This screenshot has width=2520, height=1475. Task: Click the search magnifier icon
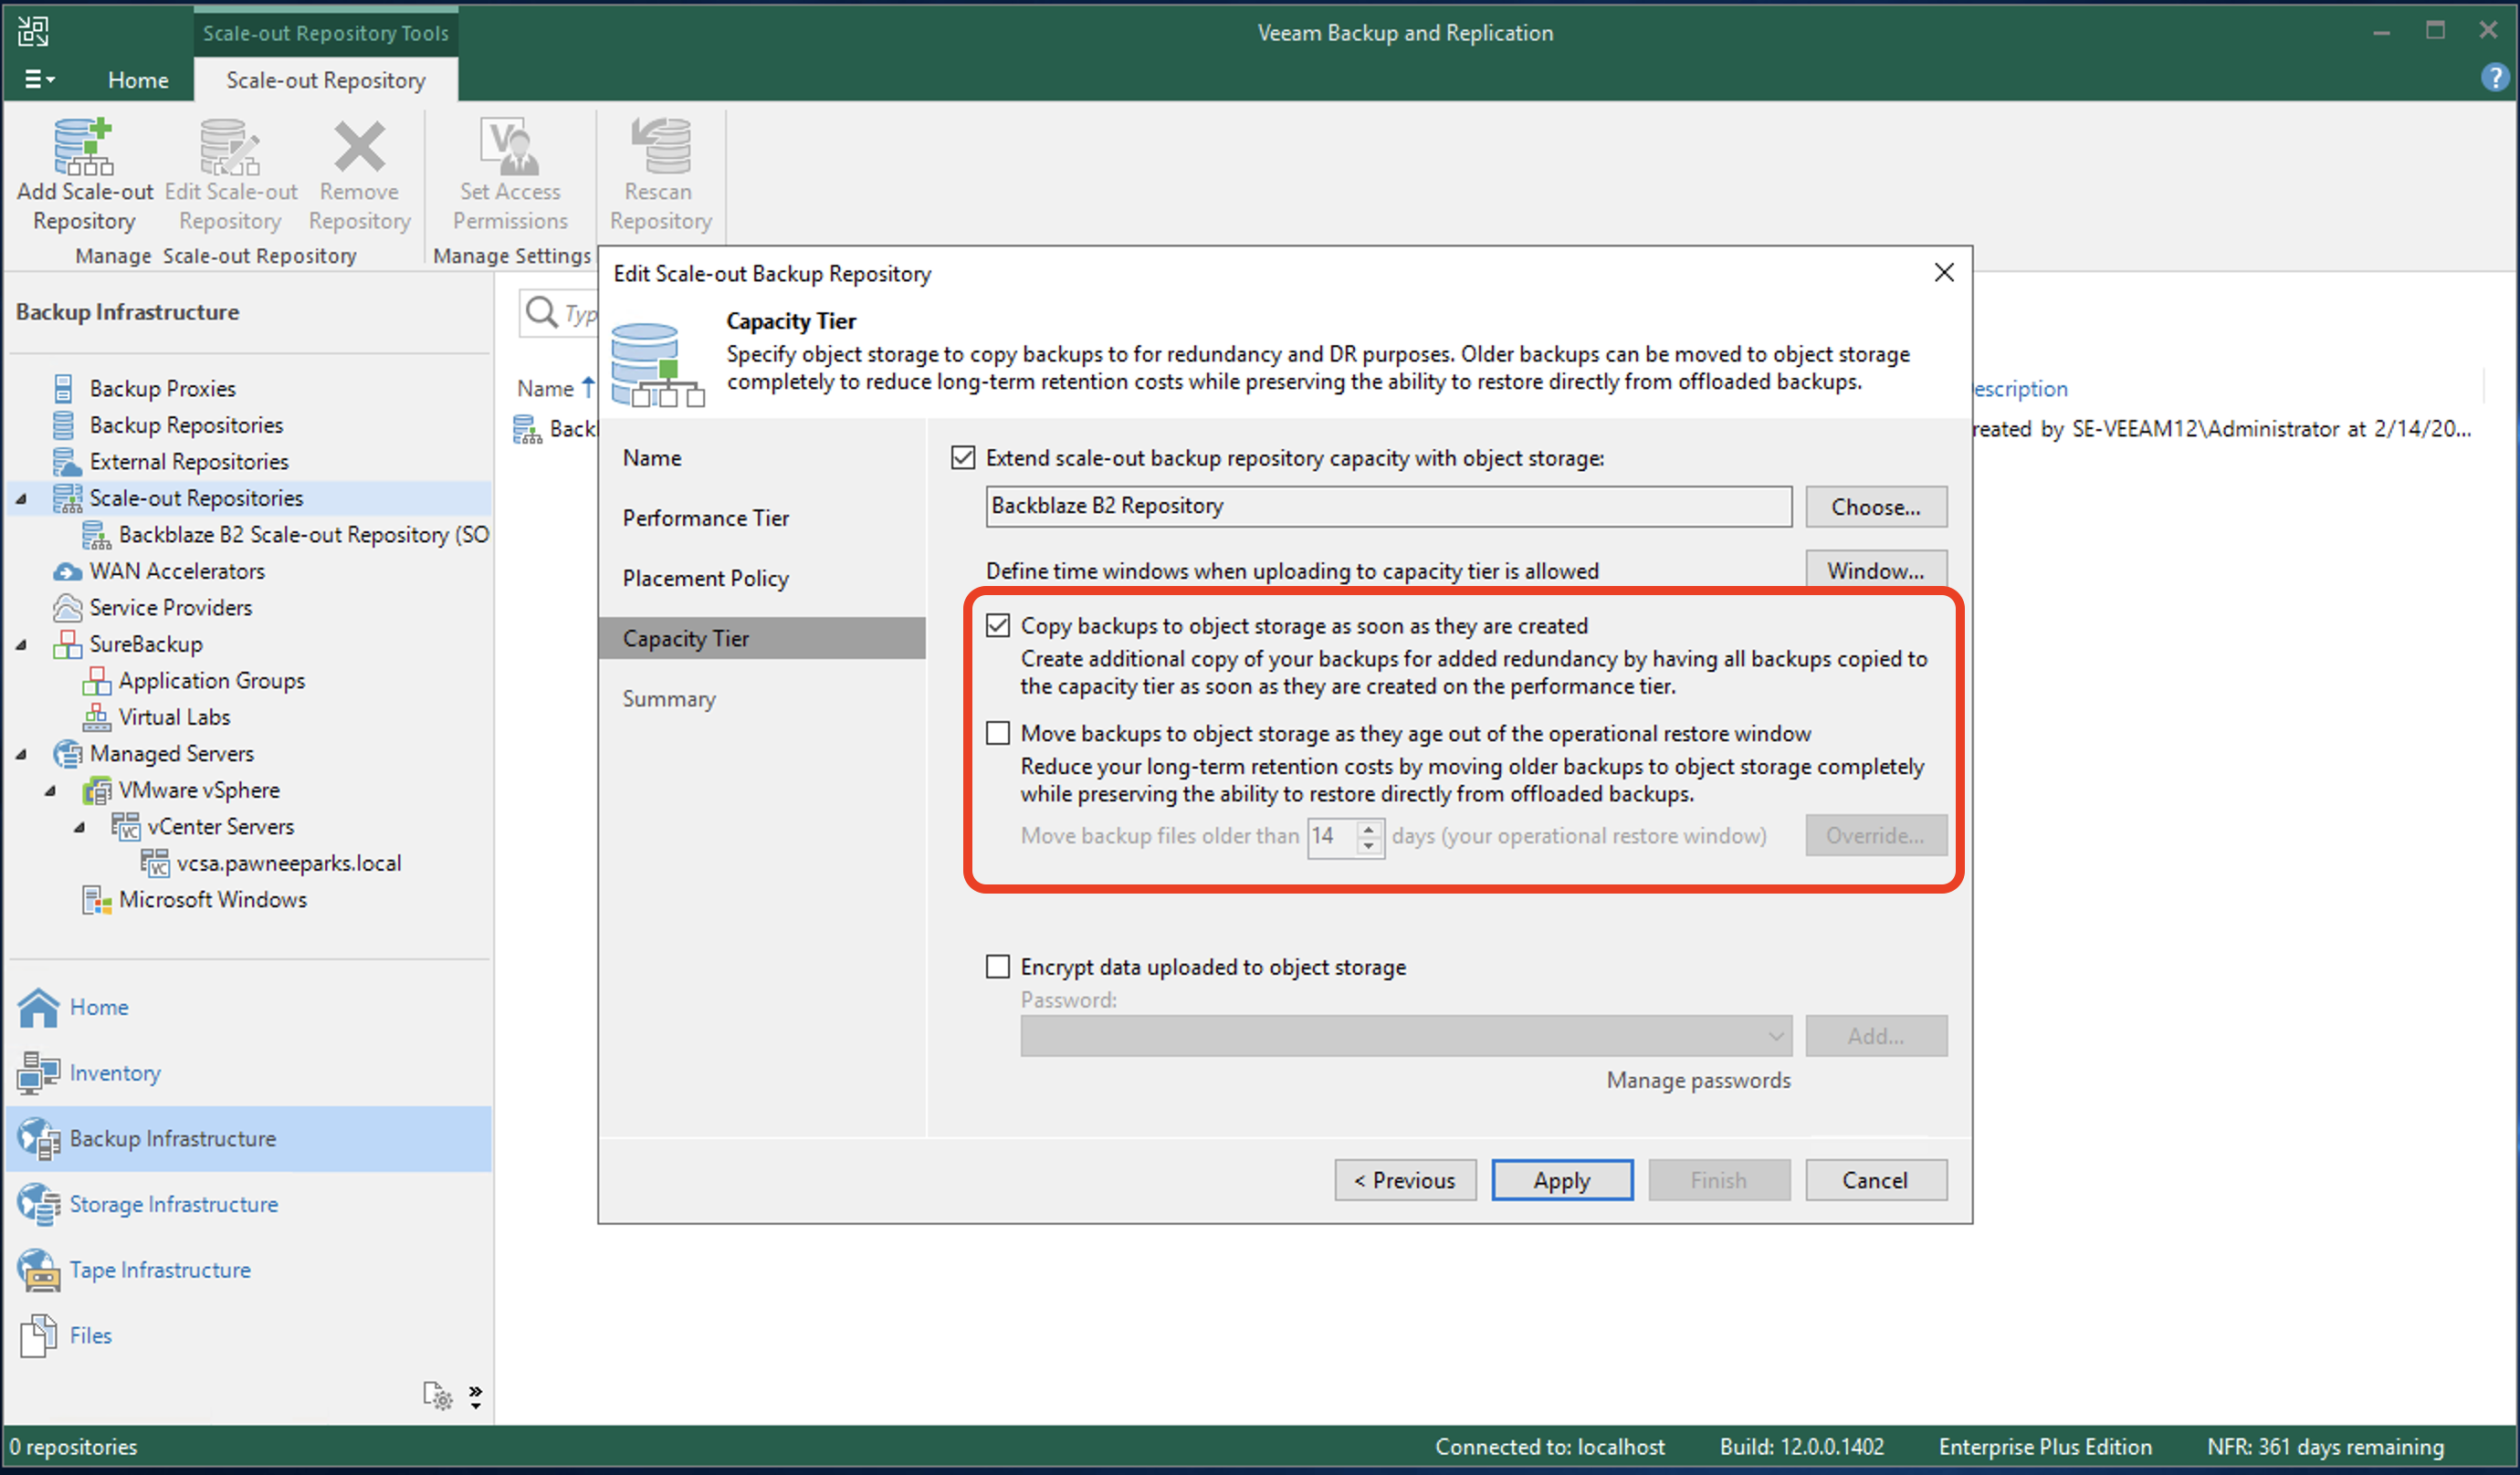pos(541,313)
